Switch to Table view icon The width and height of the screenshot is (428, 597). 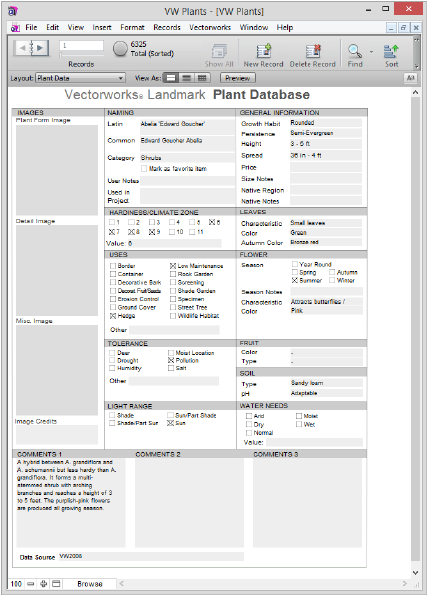click(202, 78)
